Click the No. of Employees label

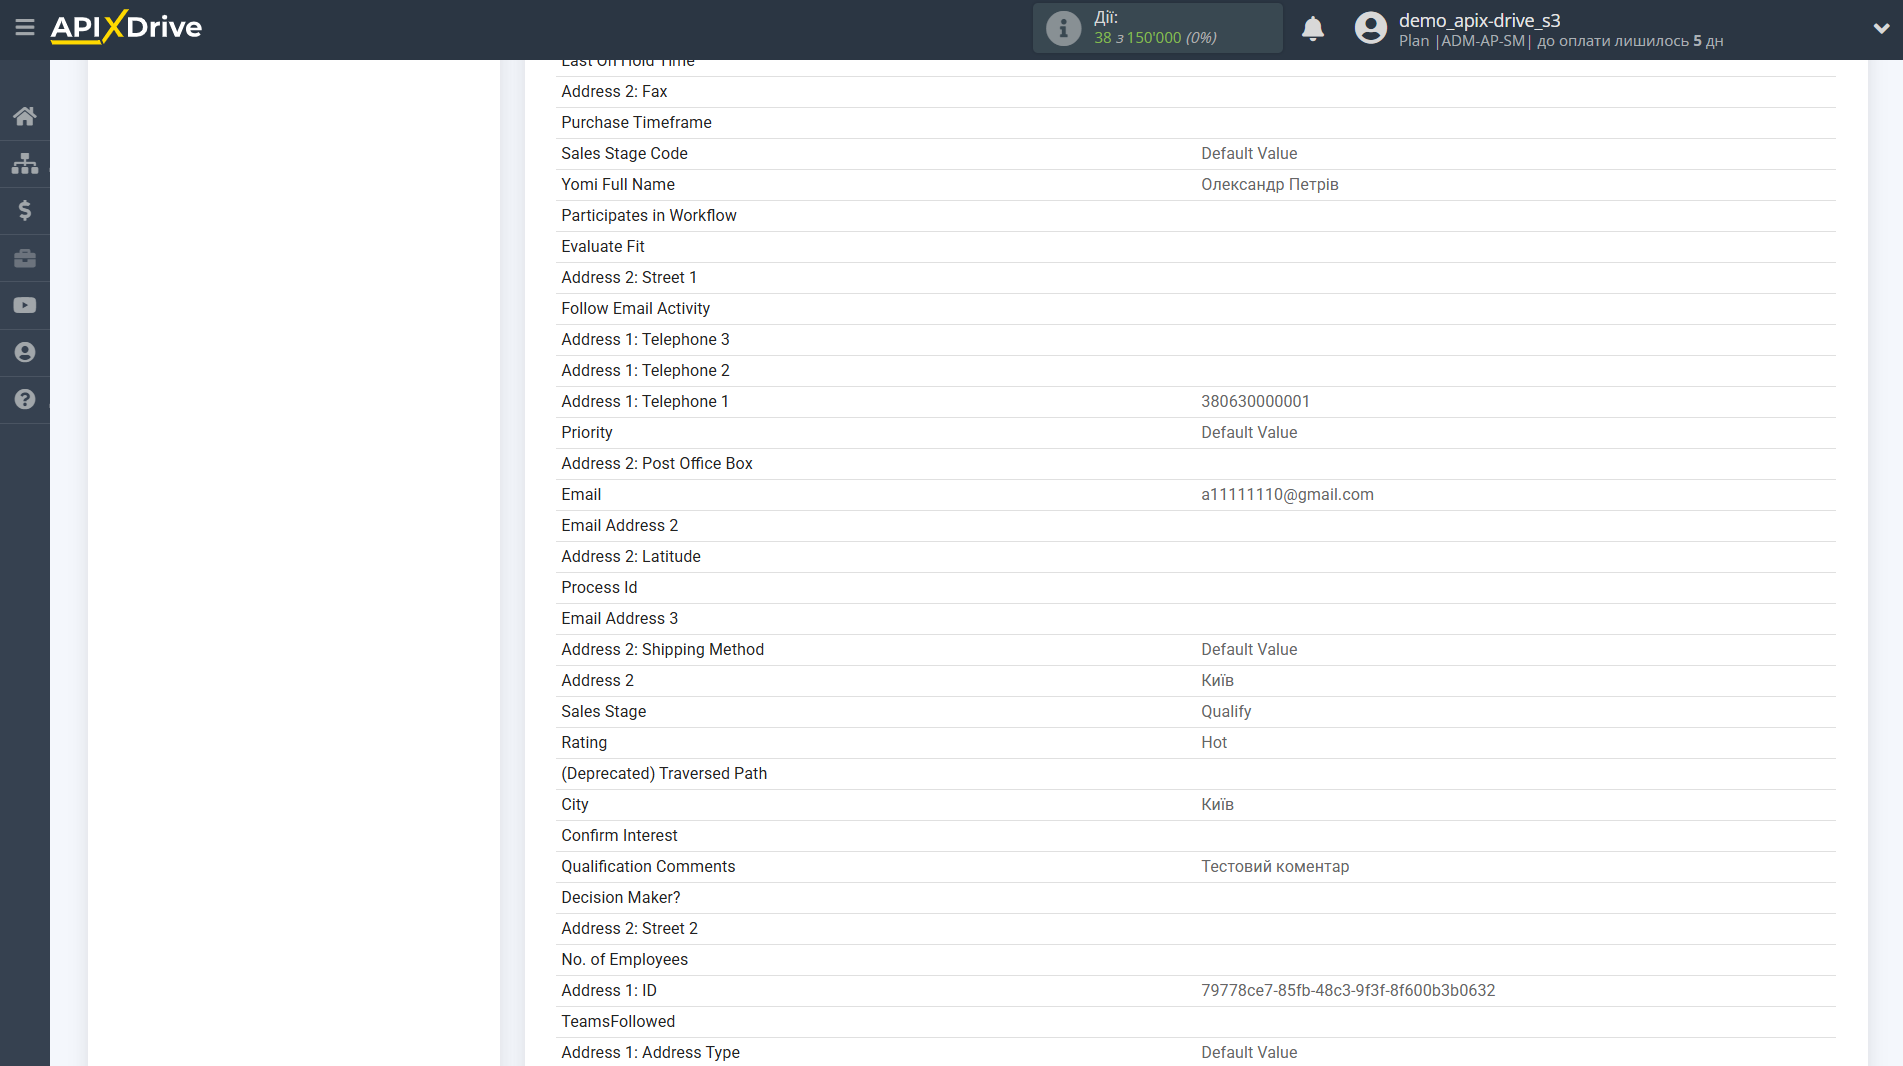pyautogui.click(x=624, y=959)
